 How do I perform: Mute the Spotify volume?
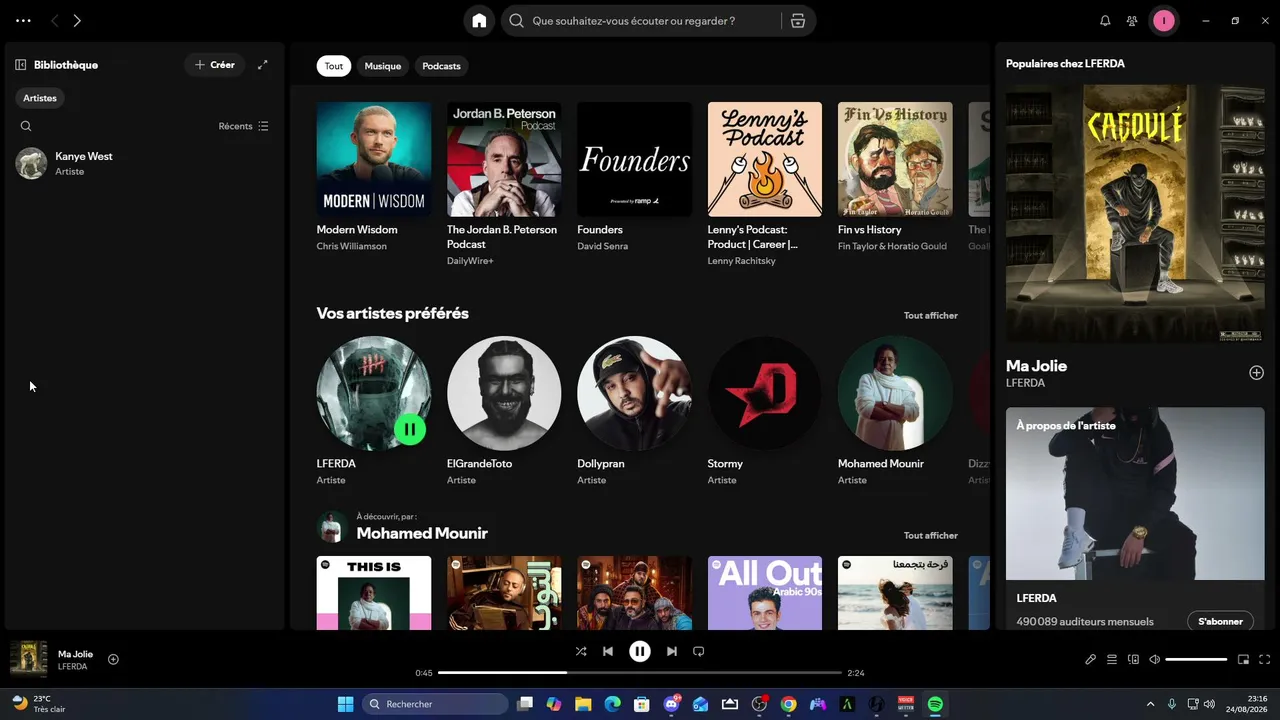[1155, 660]
